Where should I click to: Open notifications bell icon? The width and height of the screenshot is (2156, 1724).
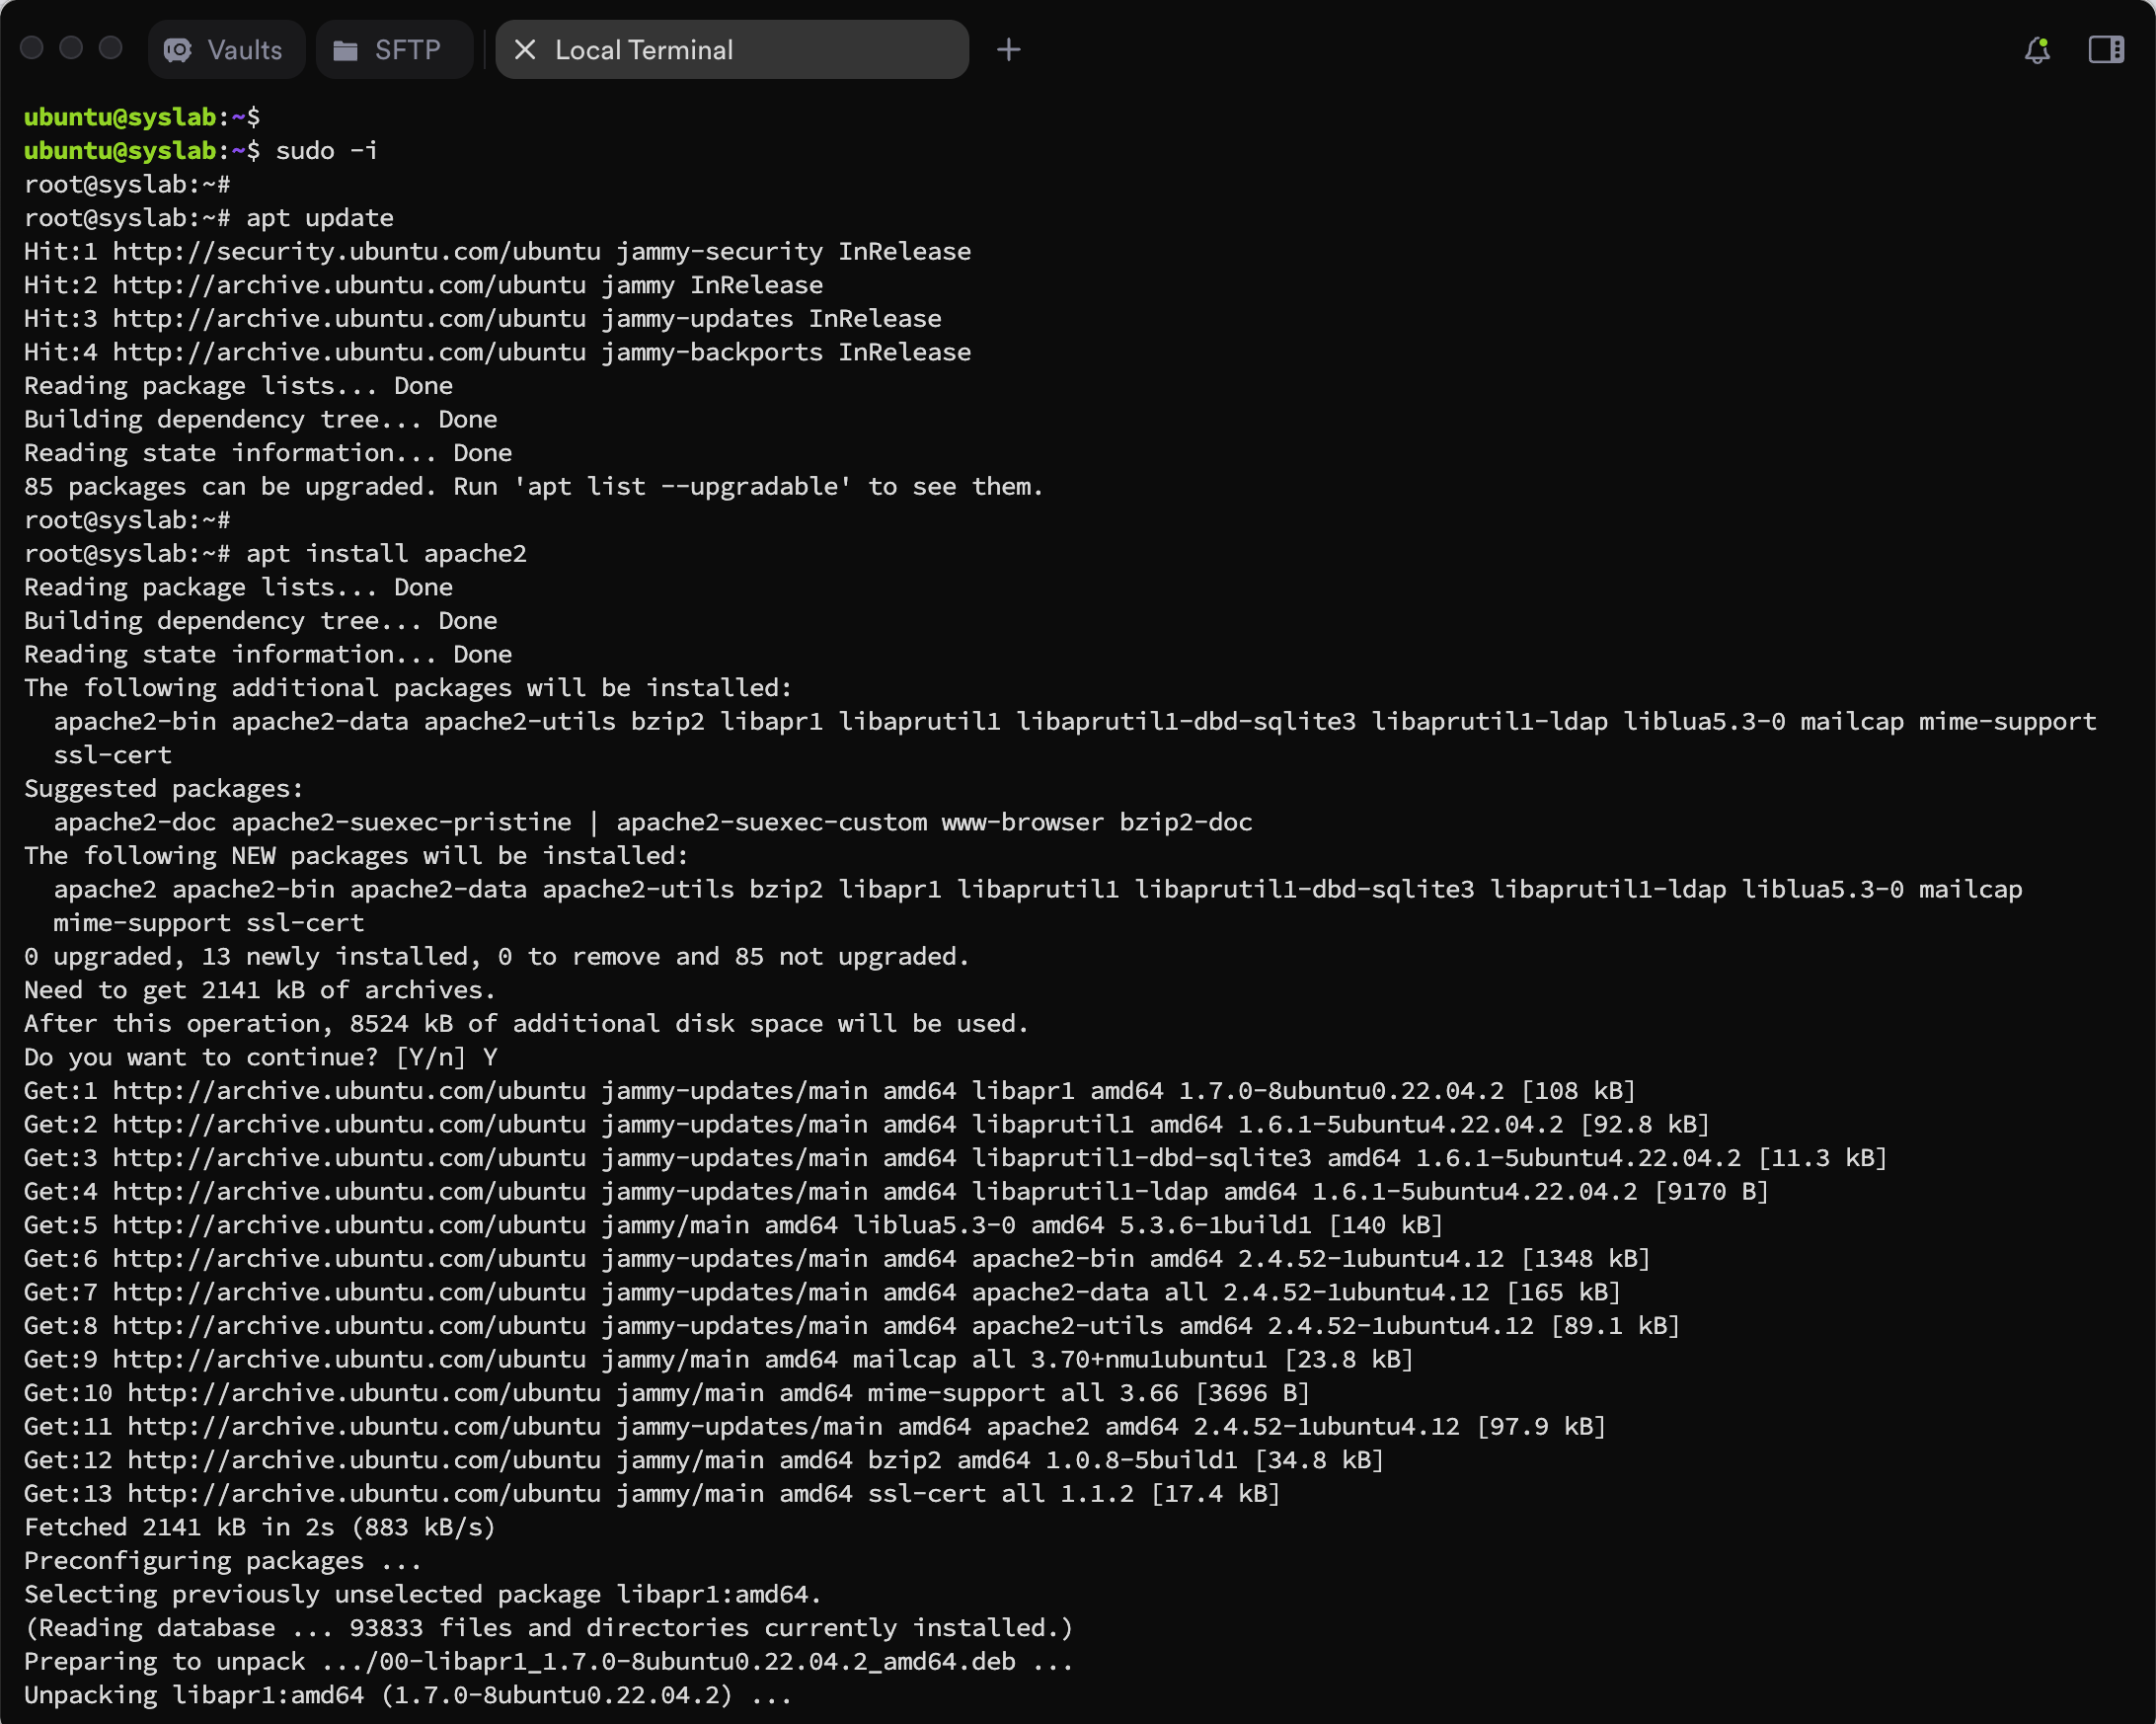2037,50
